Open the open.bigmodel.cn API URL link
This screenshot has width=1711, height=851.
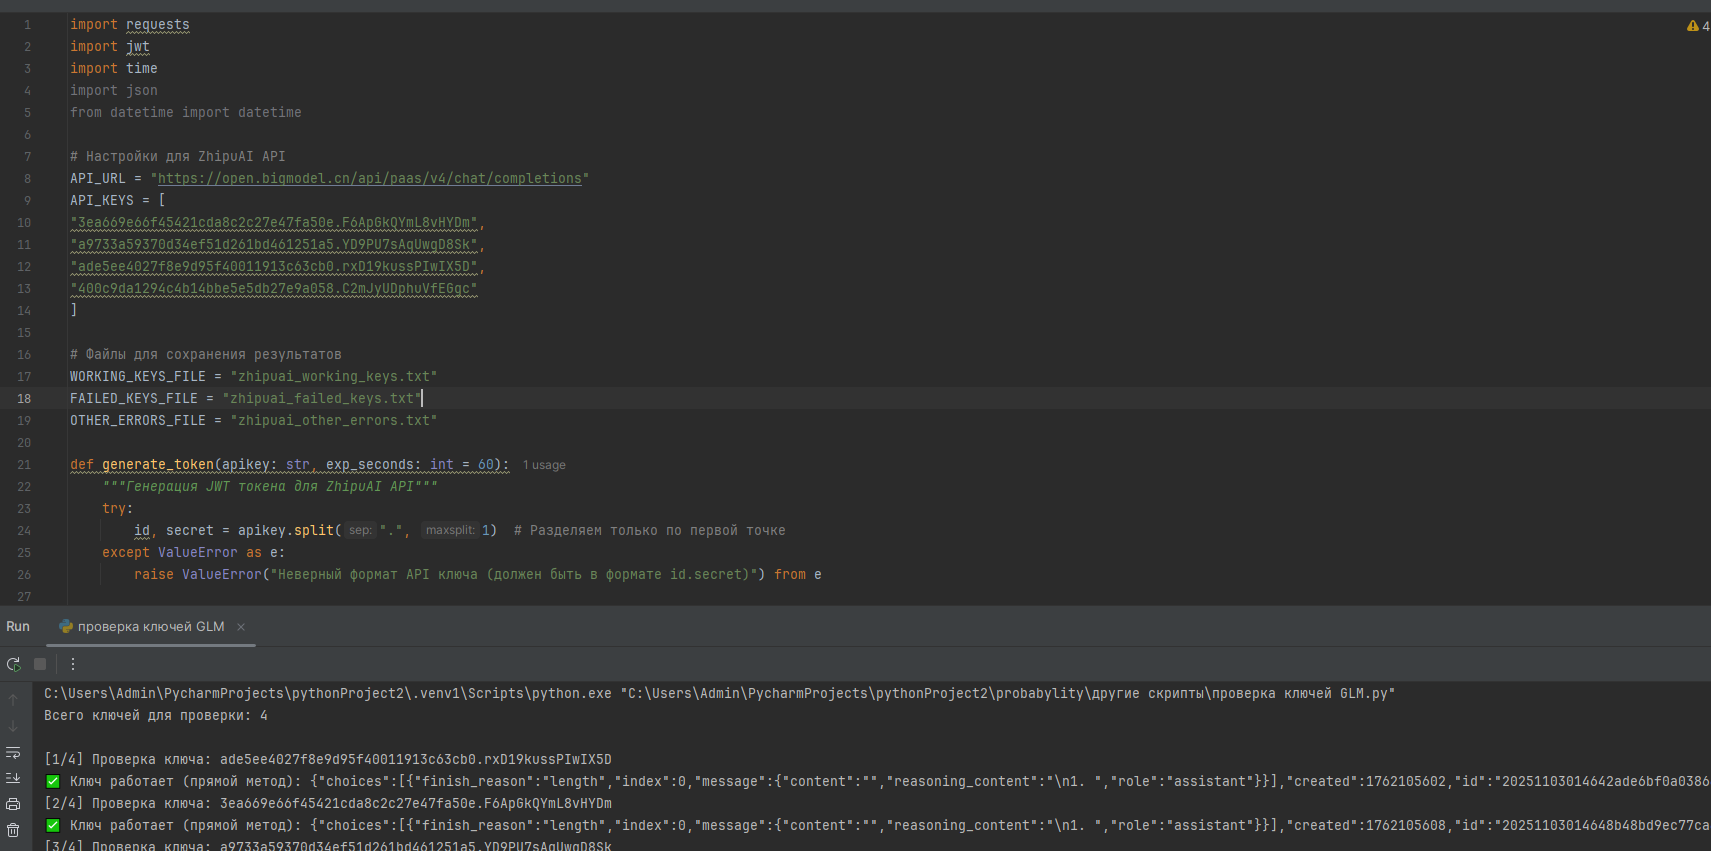369,179
